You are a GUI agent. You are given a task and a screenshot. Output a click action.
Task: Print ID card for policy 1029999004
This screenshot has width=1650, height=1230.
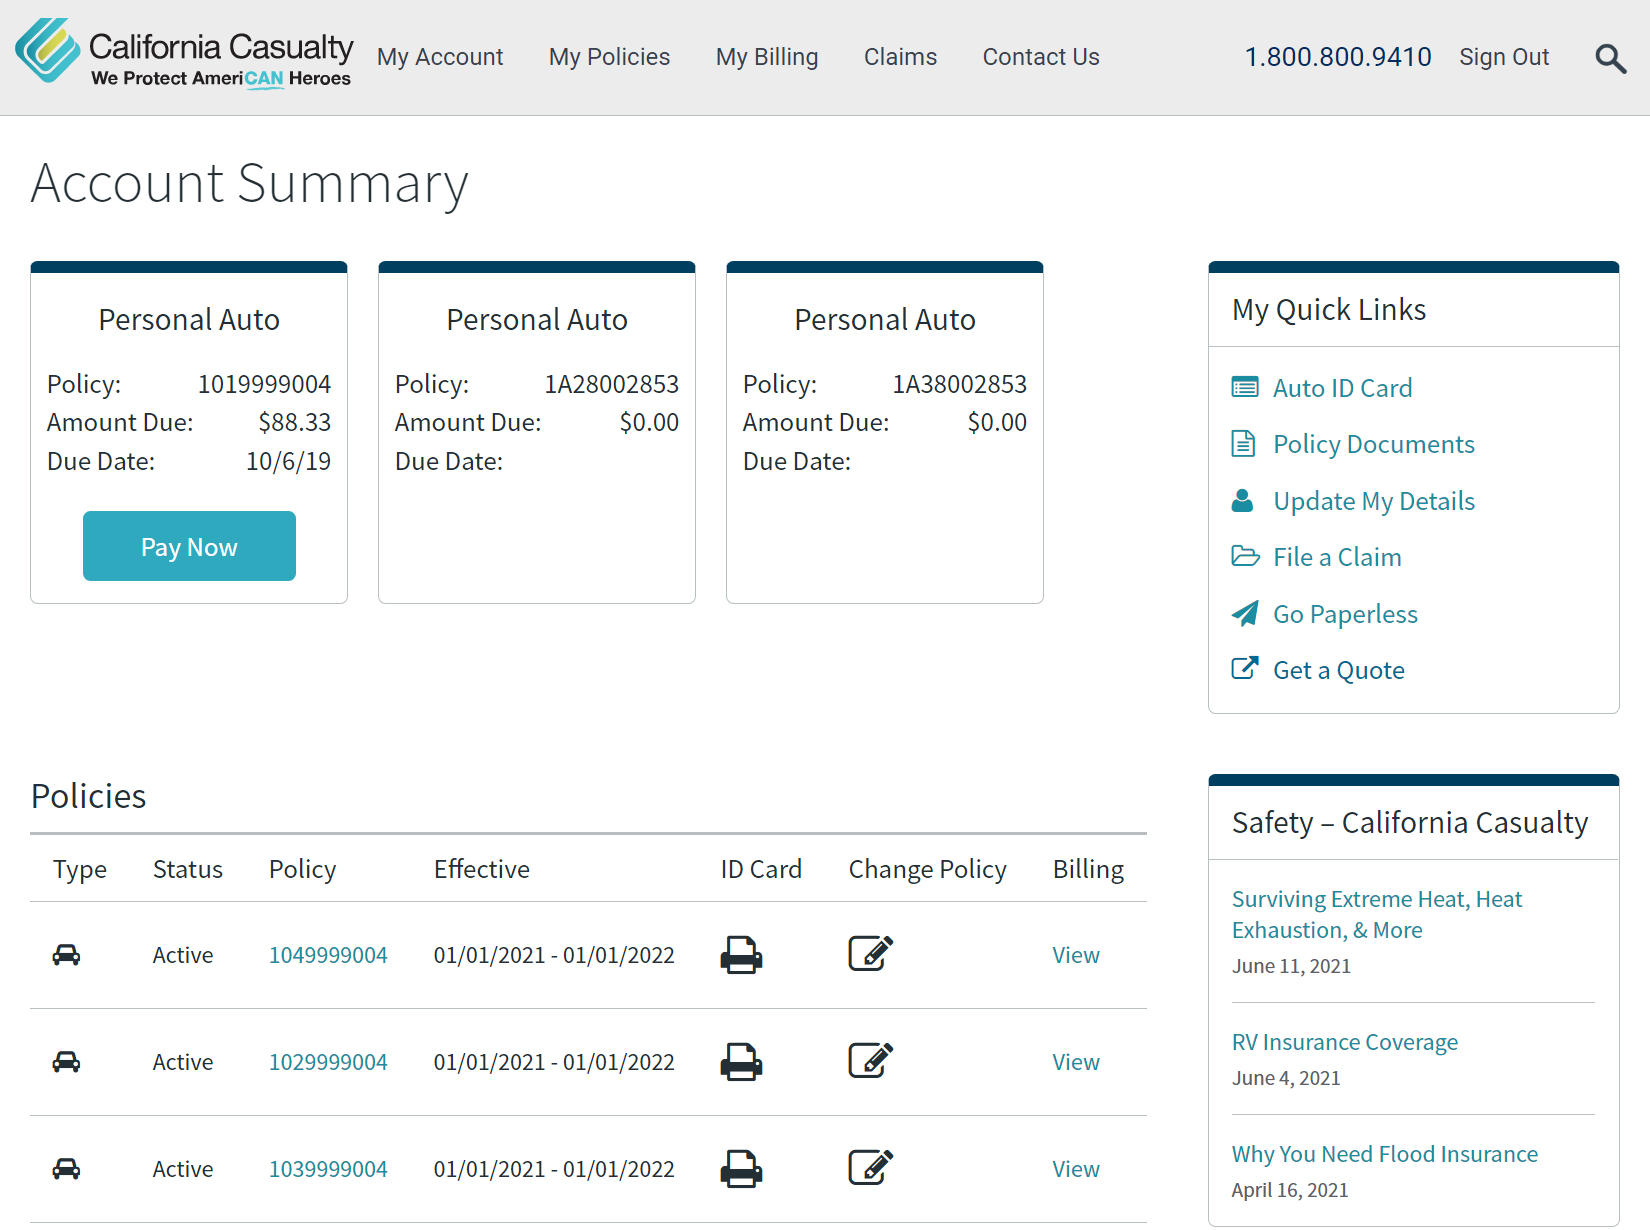point(741,1062)
